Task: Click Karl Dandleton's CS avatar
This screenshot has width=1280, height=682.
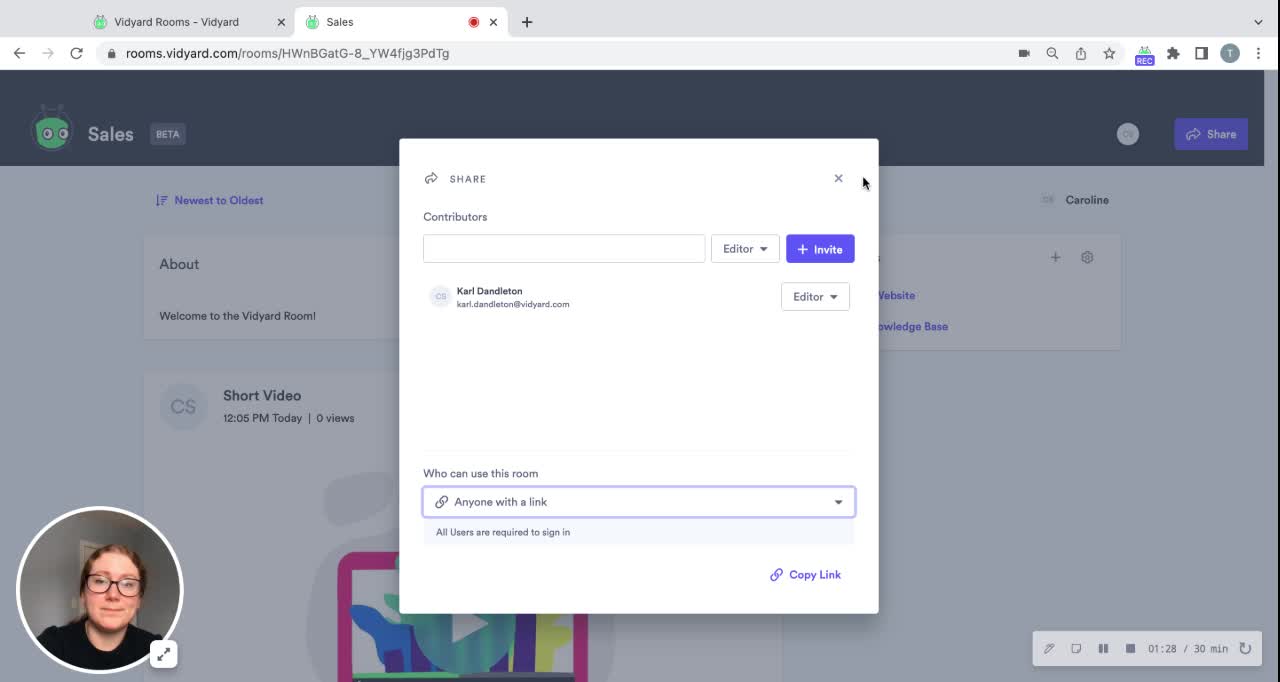Action: [440, 297]
